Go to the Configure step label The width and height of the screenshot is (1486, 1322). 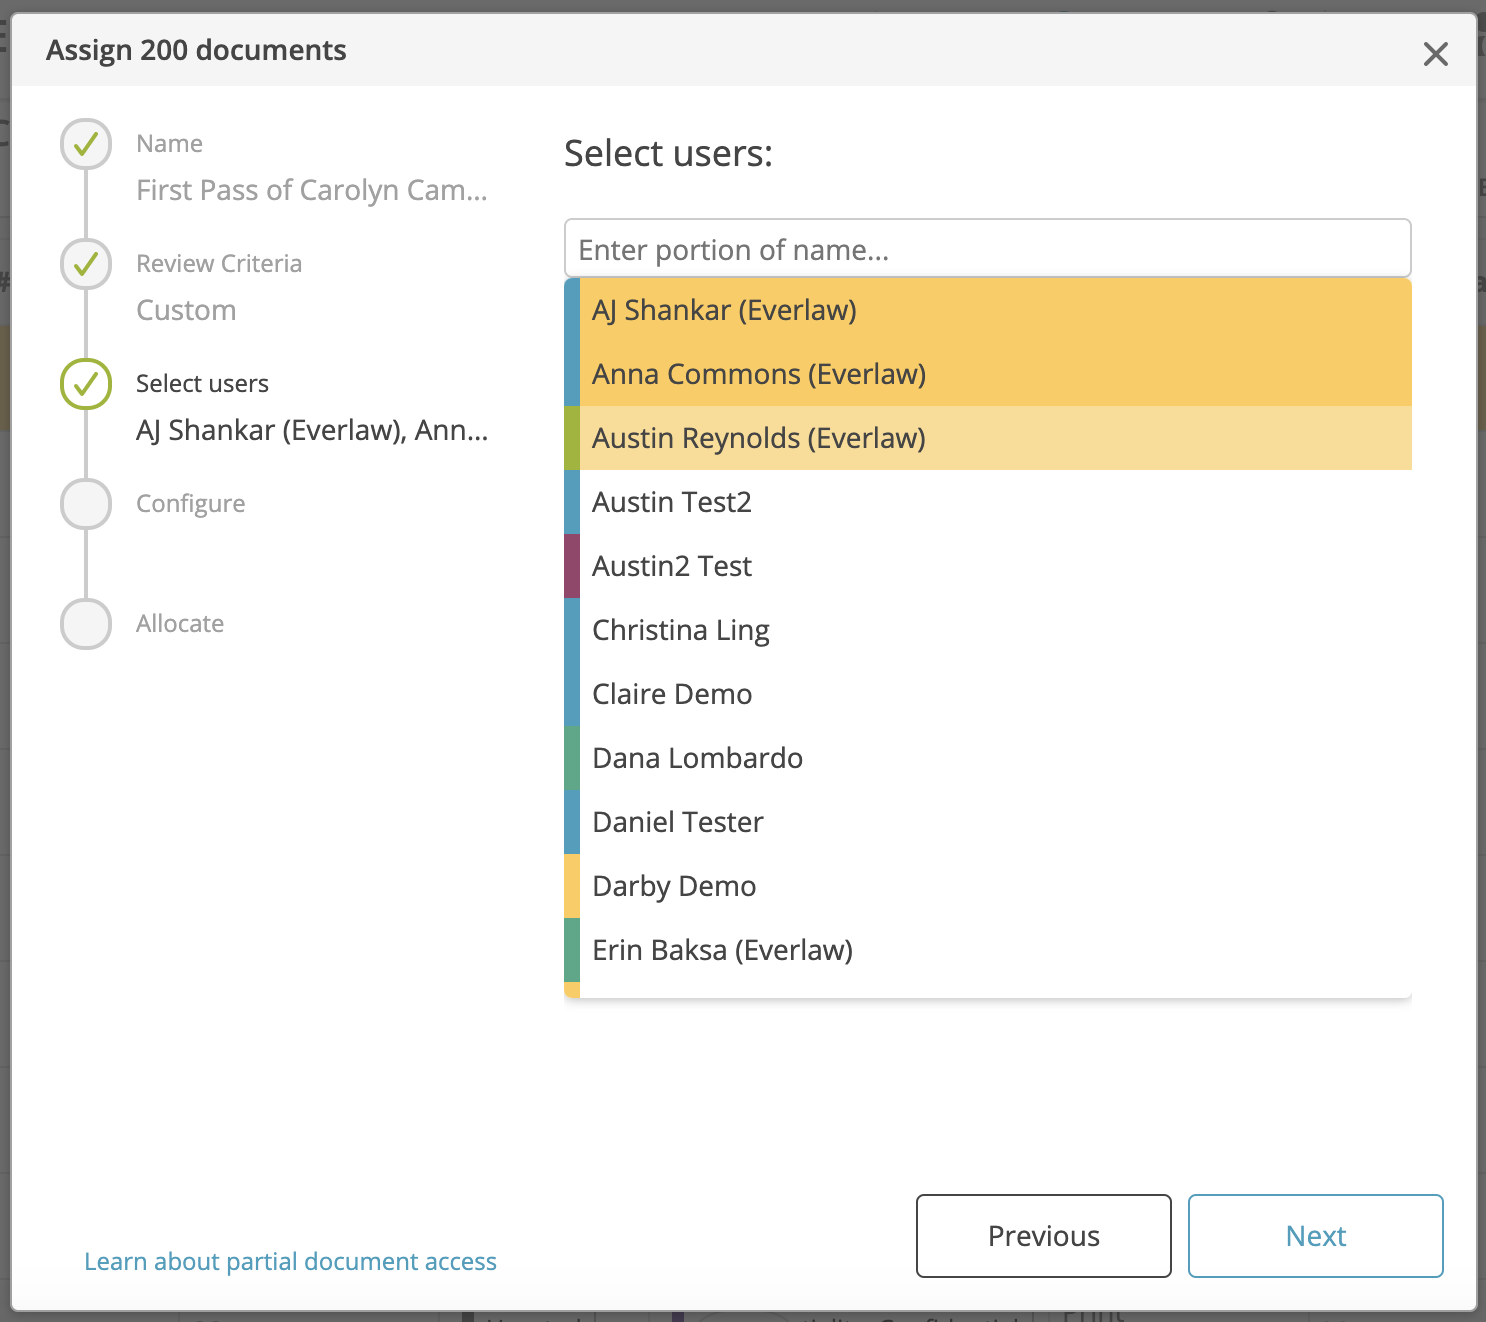tap(190, 504)
